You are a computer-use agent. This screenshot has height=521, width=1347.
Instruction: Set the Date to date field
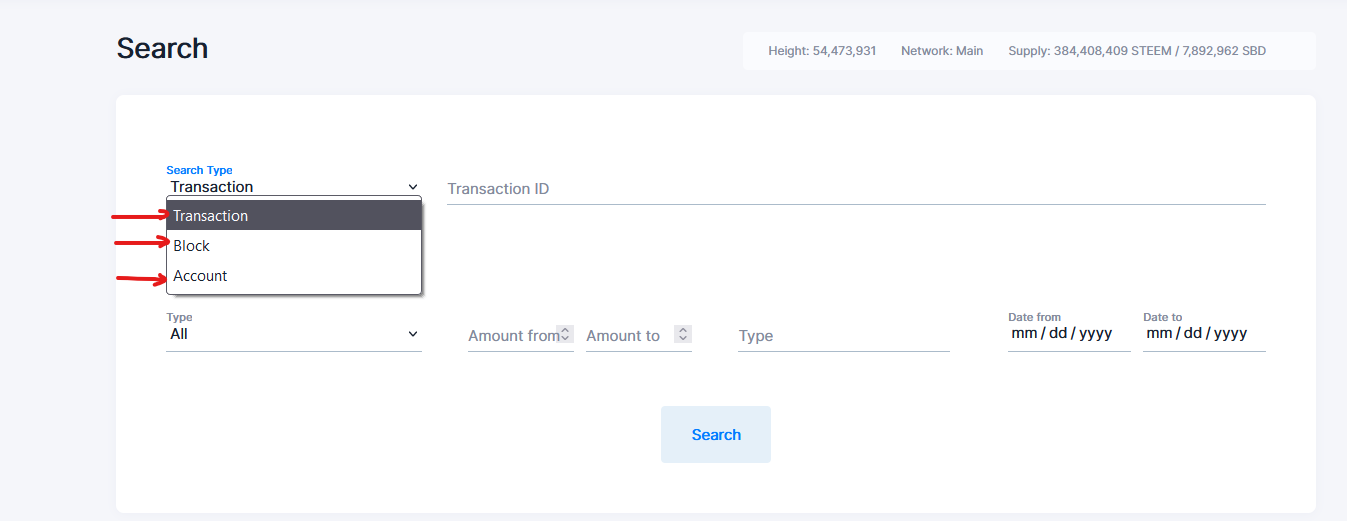1204,334
